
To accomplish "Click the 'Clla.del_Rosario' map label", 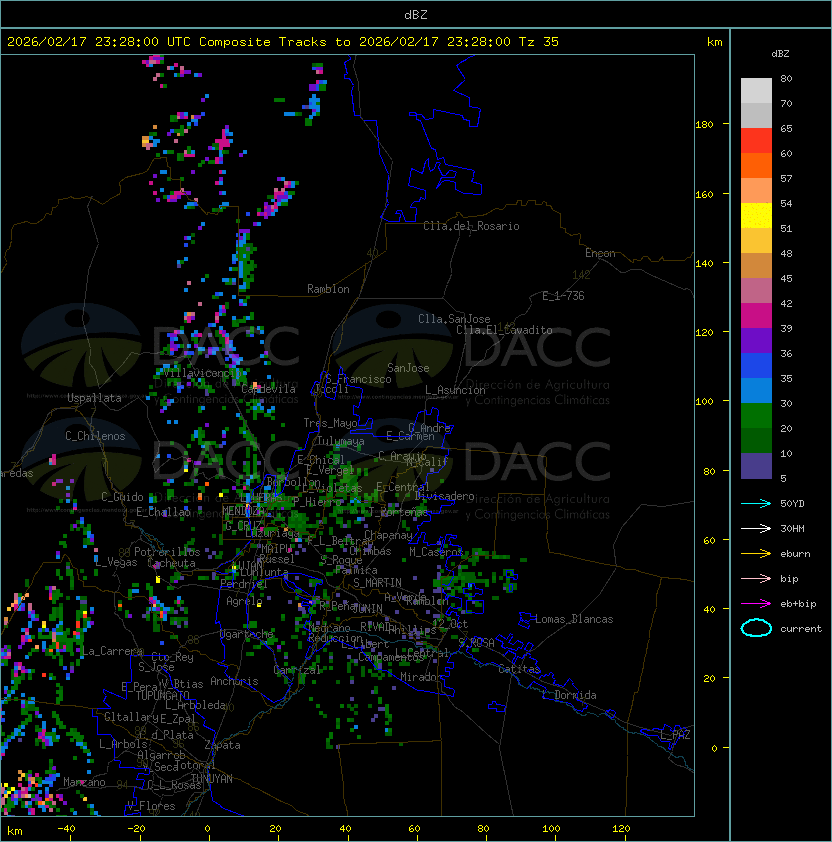I will click(x=471, y=226).
